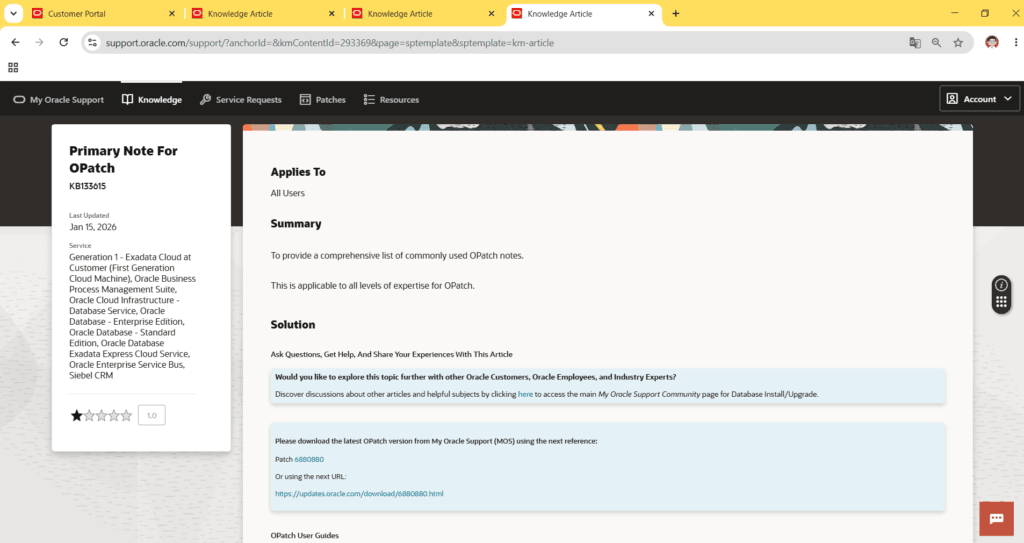Expand the Account dropdown
Viewport: 1024px width, 543px height.
pos(979,99)
